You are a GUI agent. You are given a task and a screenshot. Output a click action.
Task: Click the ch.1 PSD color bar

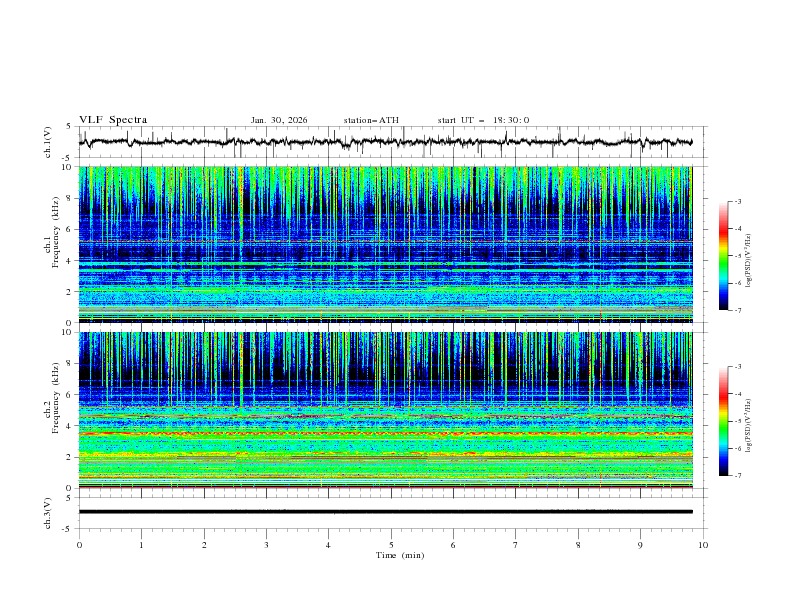[724, 256]
